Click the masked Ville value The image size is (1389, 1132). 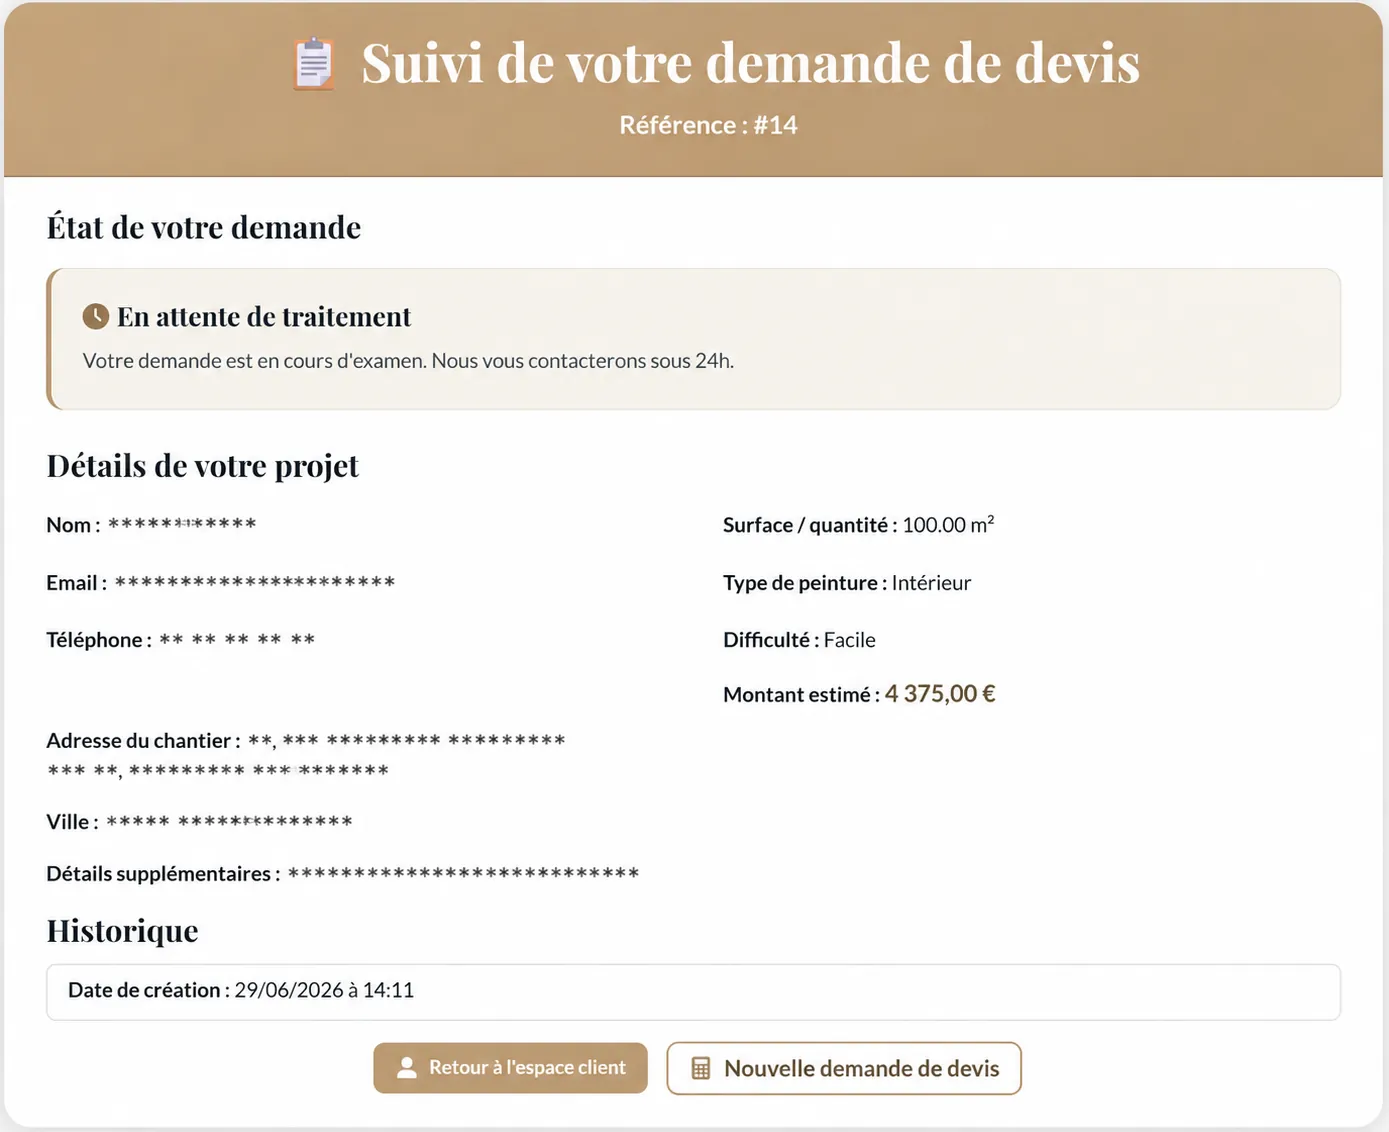point(229,822)
